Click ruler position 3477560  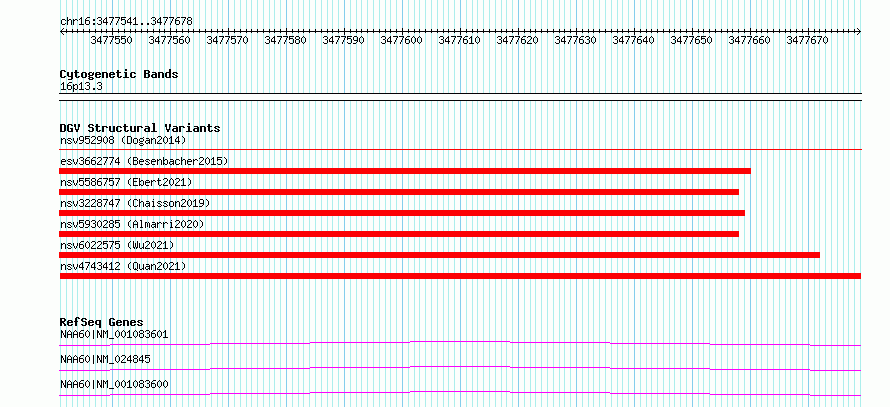tap(169, 40)
